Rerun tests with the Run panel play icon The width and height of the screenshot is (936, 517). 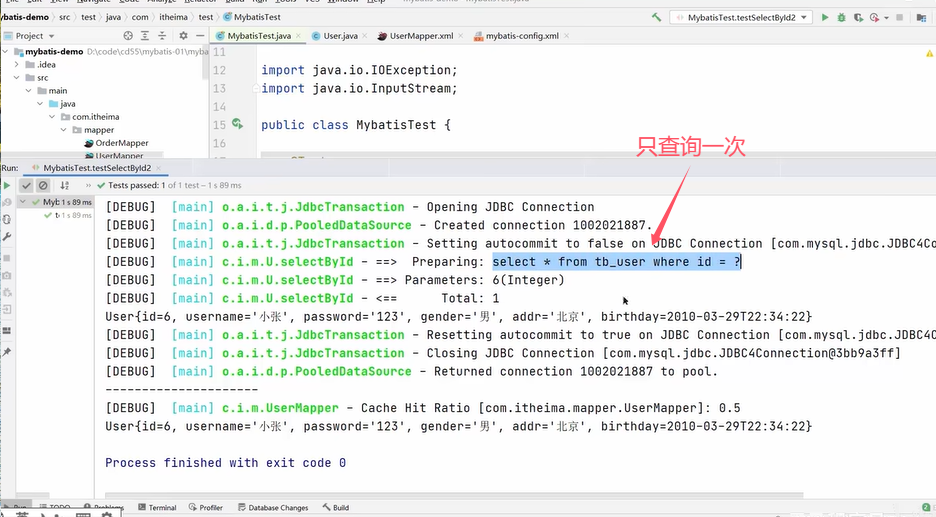(7, 186)
